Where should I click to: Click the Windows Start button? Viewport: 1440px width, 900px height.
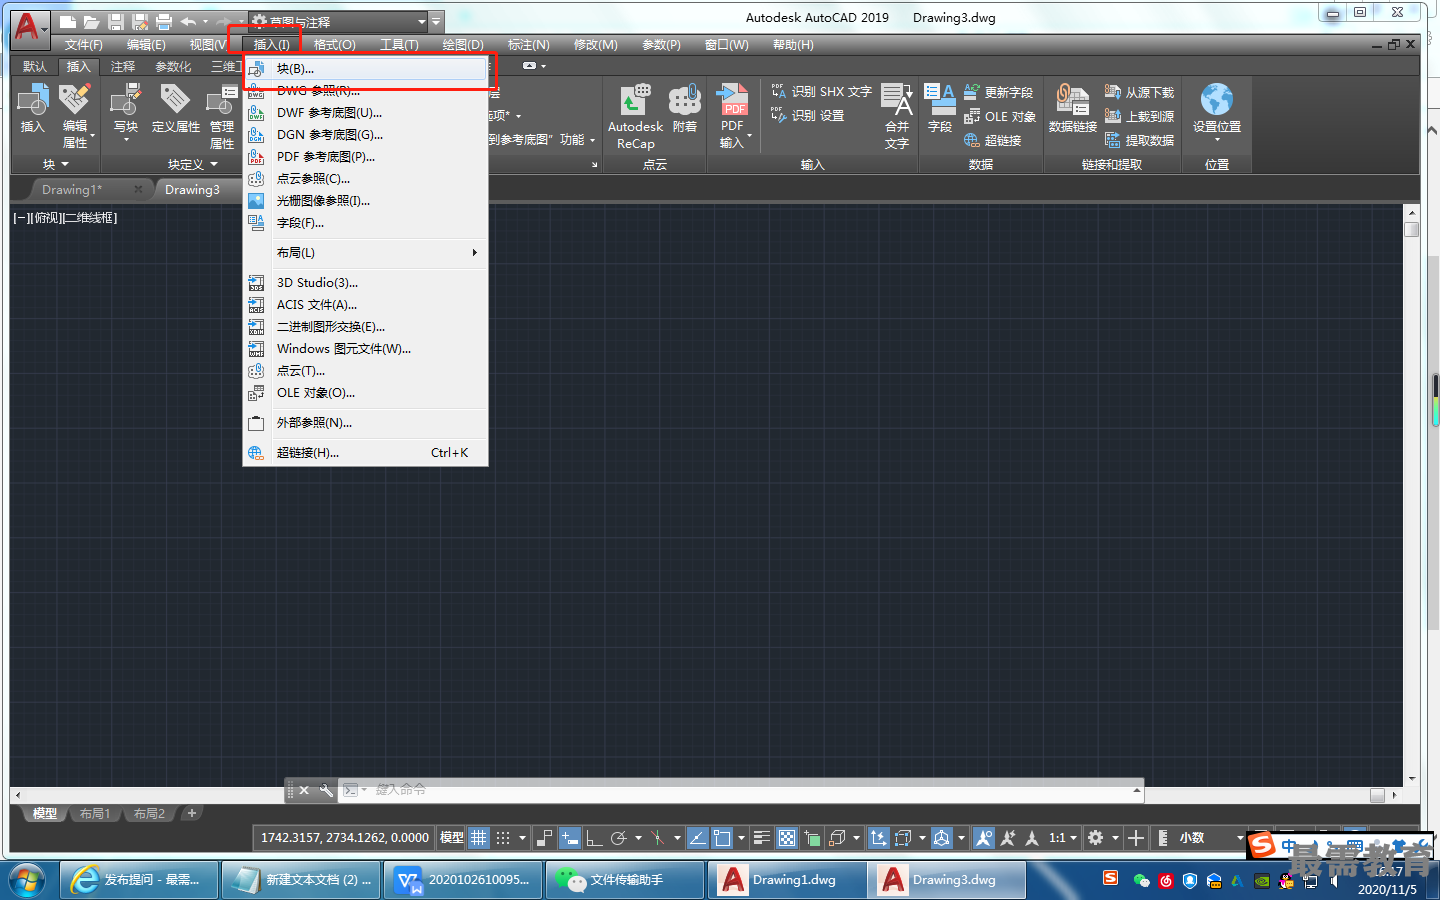pos(27,880)
